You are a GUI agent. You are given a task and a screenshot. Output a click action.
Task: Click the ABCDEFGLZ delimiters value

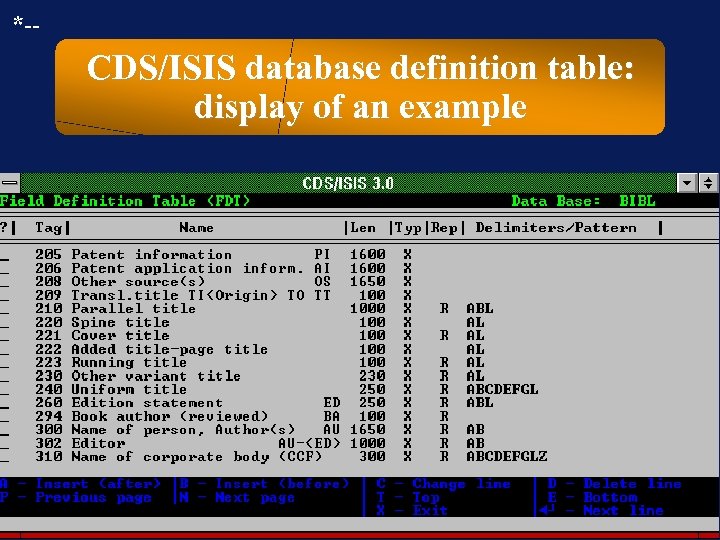(x=506, y=456)
